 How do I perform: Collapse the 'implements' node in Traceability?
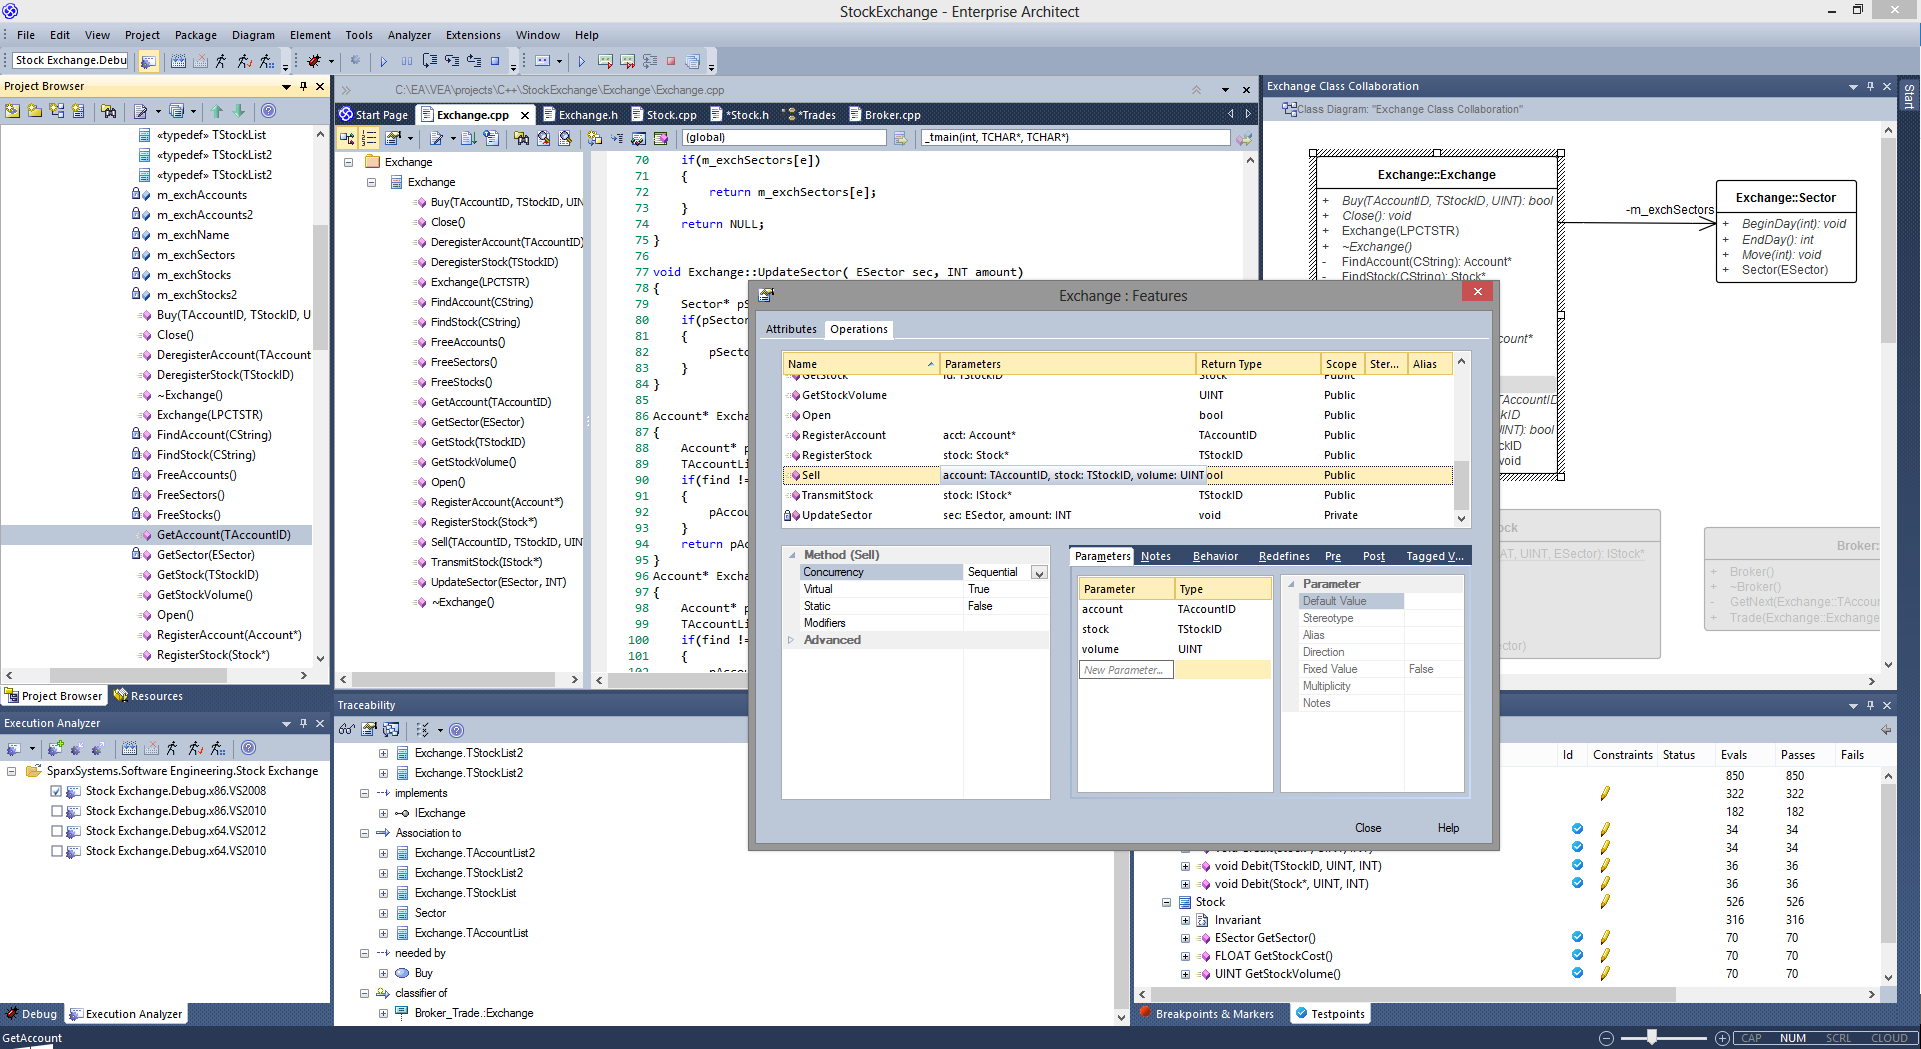[364, 793]
